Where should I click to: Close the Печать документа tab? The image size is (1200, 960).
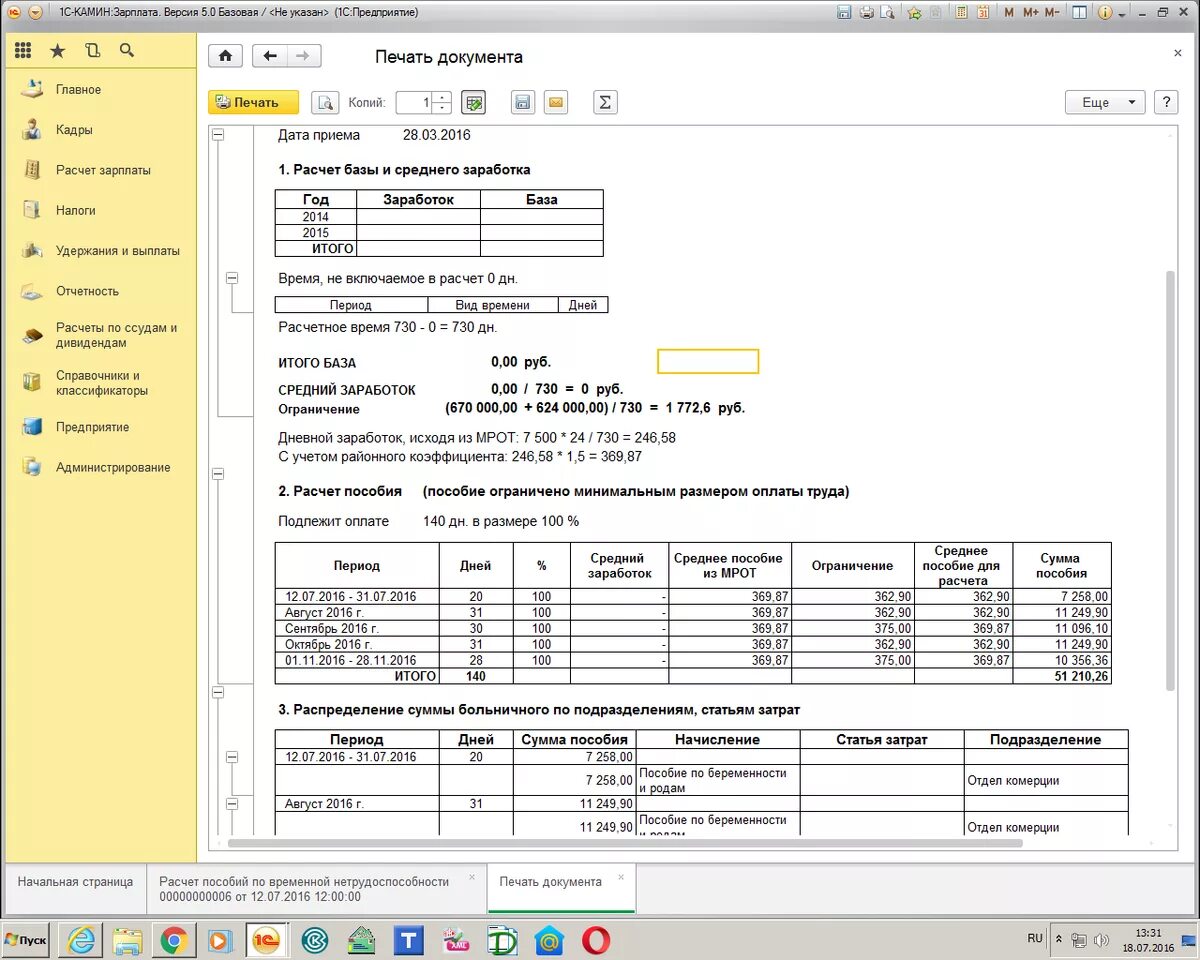(621, 877)
